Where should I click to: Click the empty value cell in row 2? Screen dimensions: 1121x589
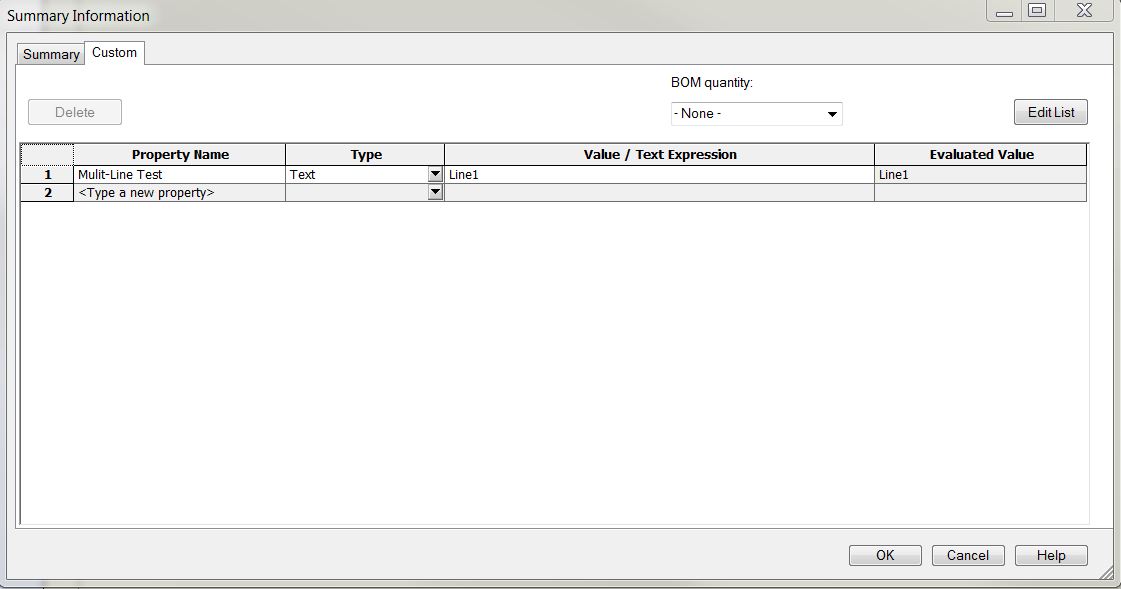(x=659, y=192)
